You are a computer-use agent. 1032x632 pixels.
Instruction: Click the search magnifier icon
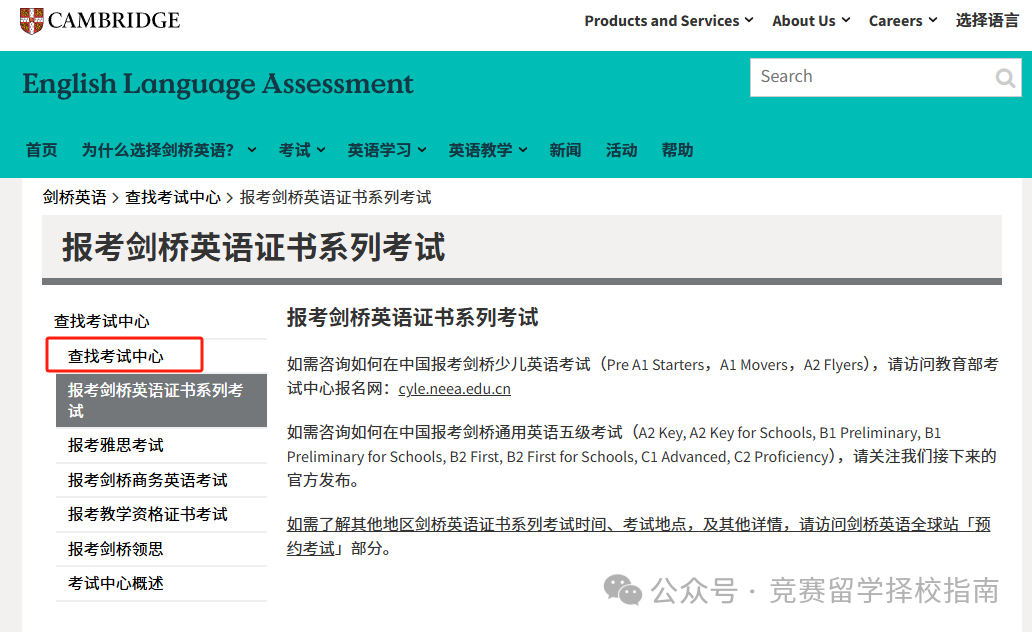coord(1005,78)
